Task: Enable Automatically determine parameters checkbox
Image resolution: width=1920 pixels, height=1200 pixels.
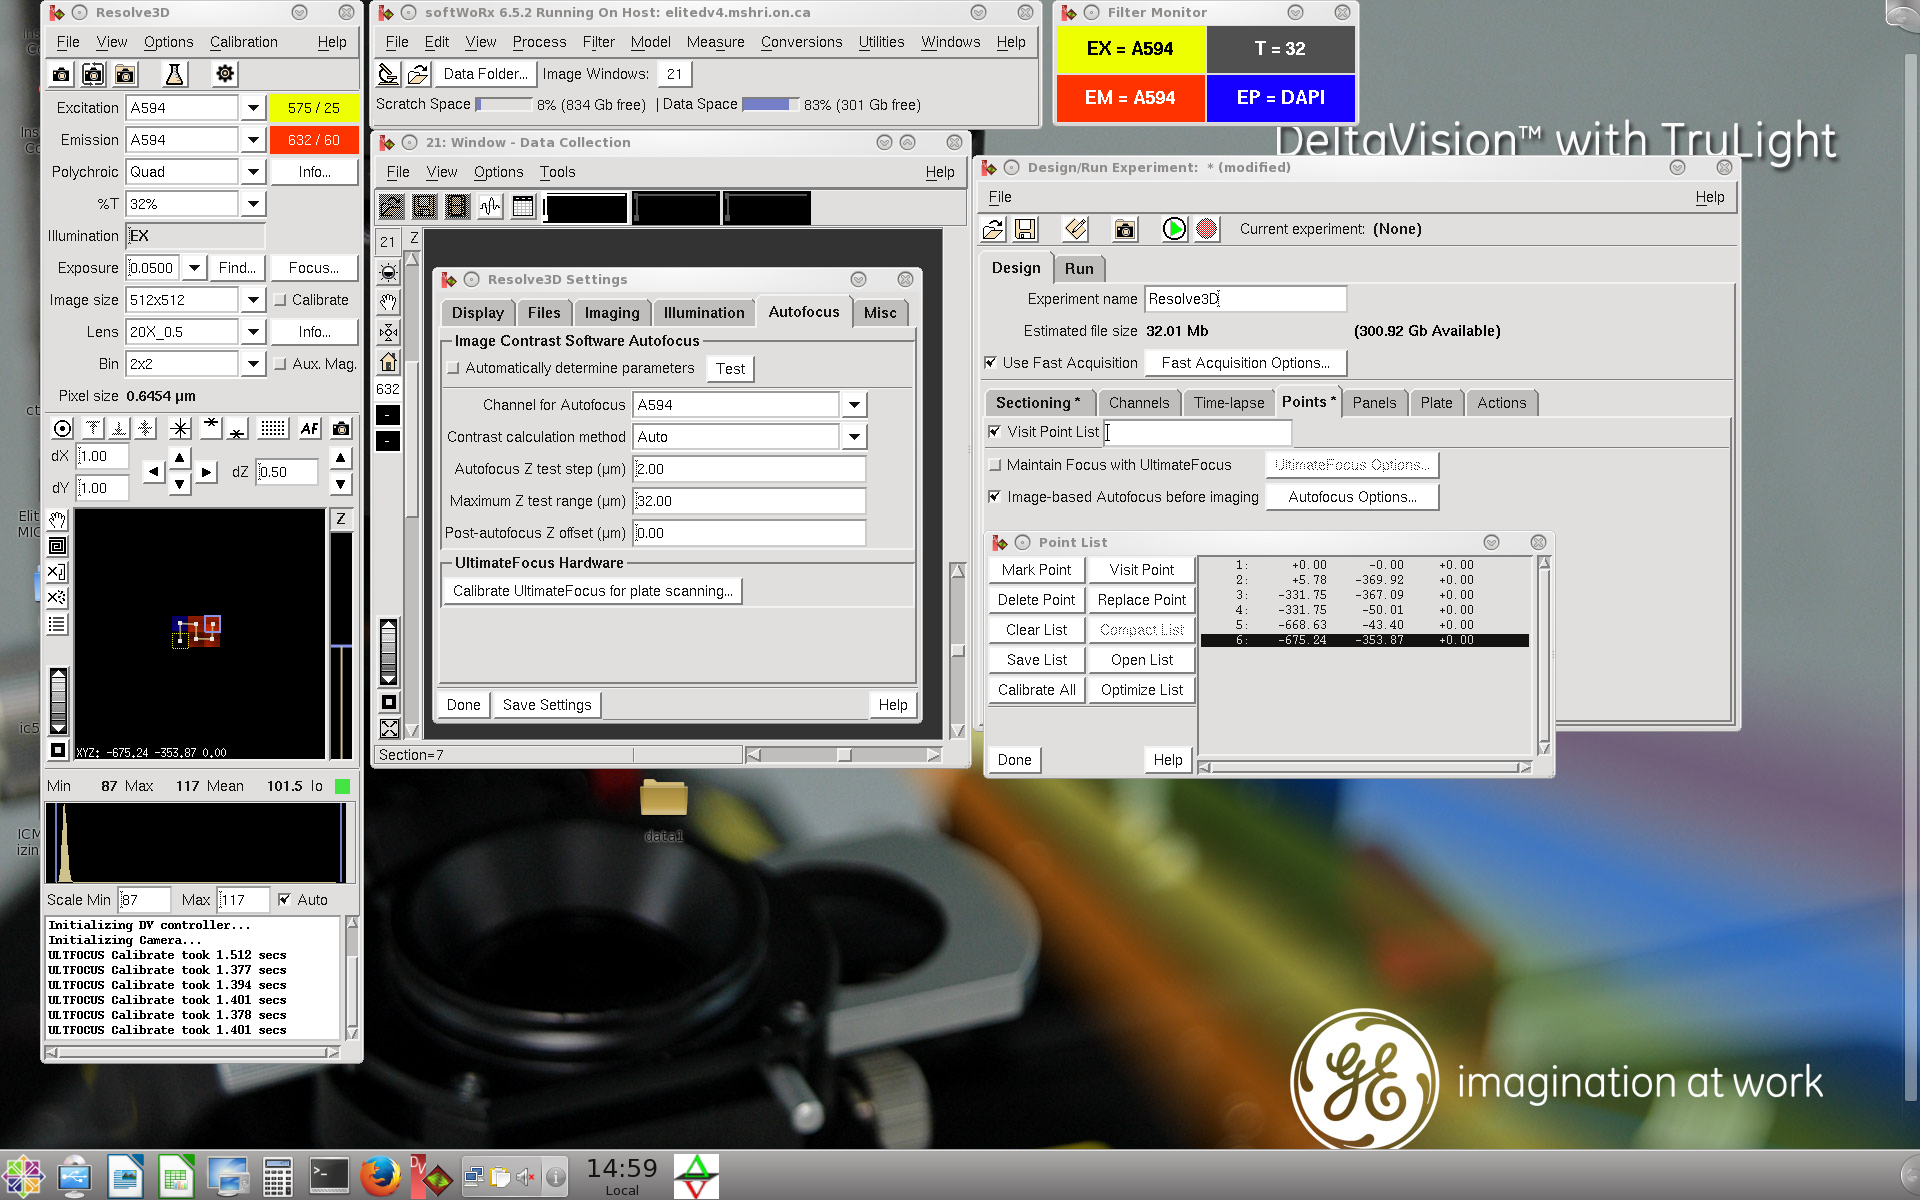Action: pos(454,368)
